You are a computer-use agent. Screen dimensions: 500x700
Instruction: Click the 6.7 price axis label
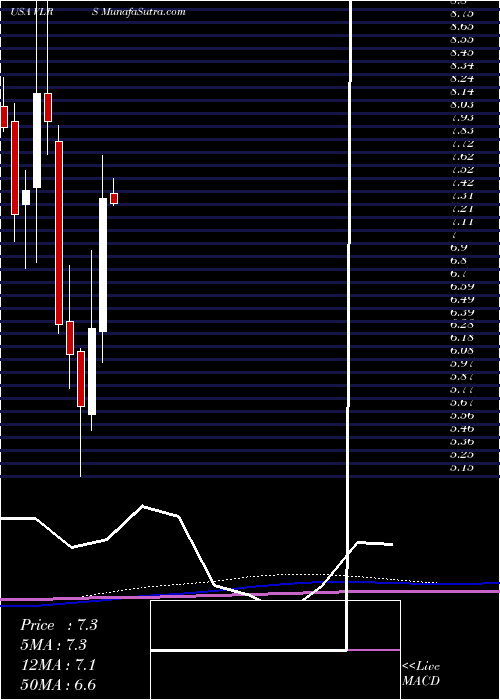point(459,273)
